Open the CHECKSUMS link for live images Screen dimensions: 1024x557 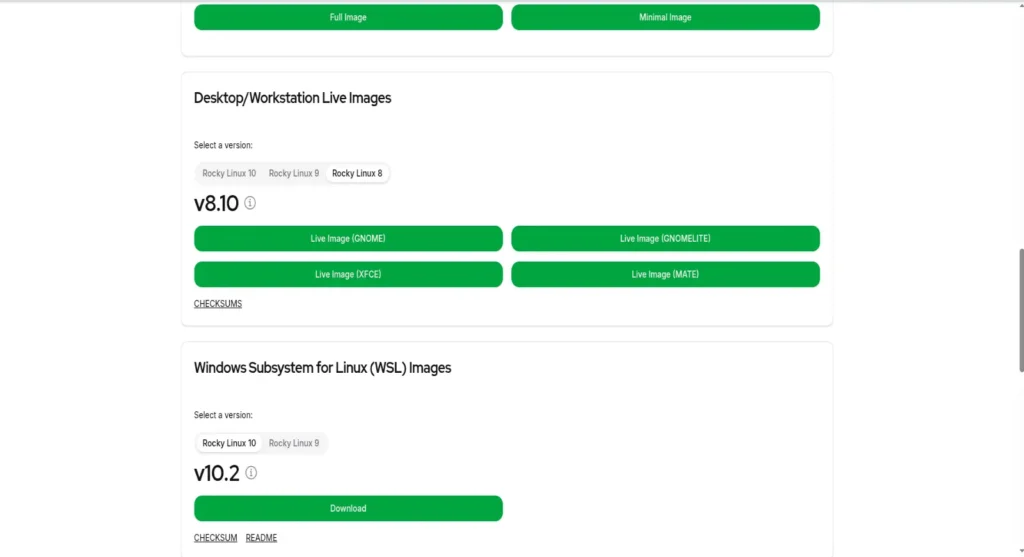click(x=217, y=304)
